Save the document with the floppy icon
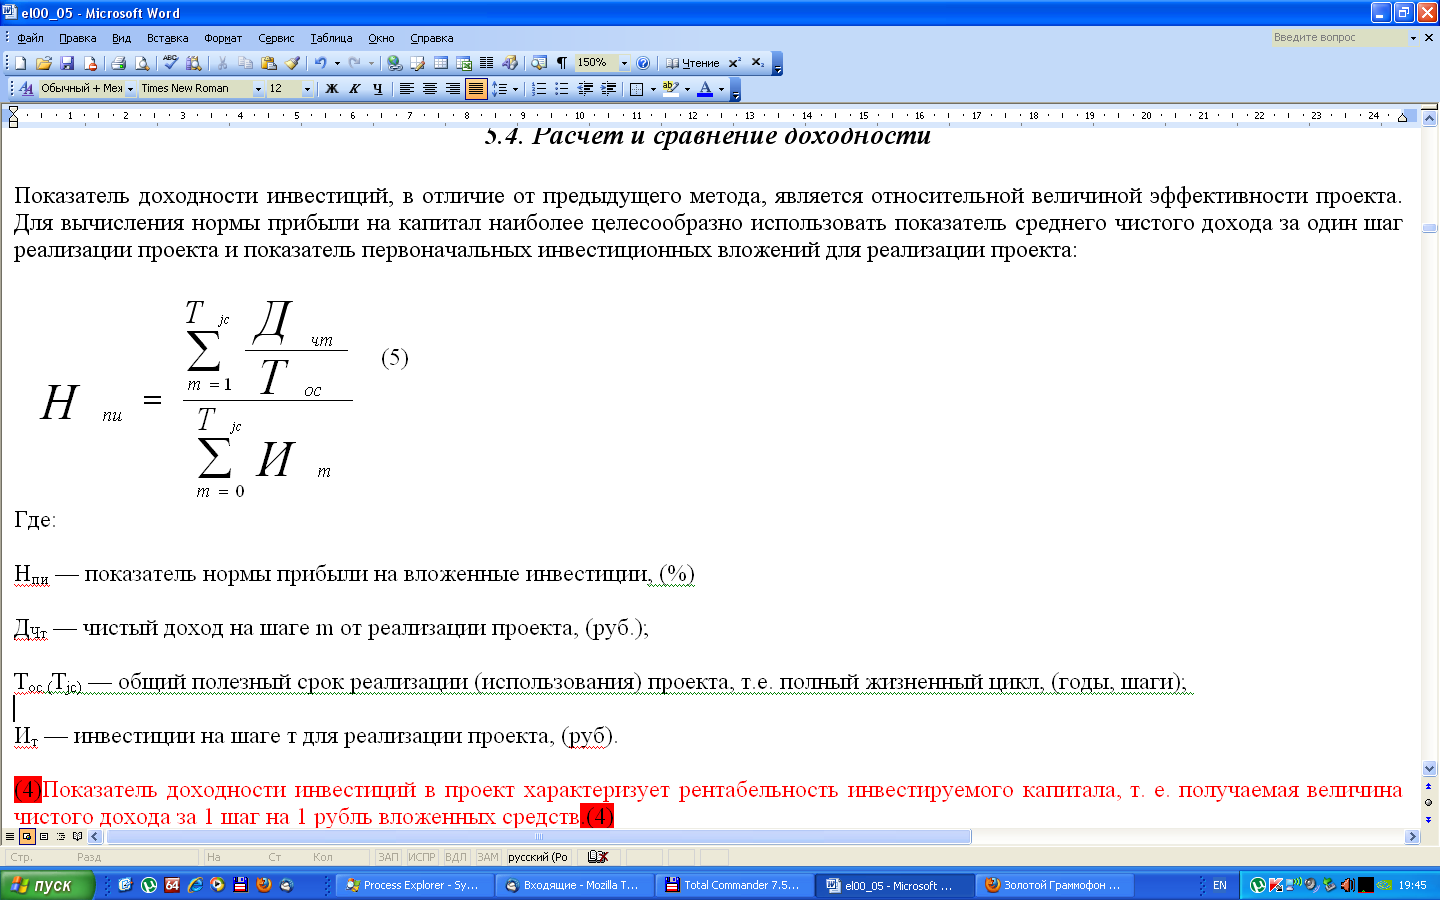This screenshot has height=900, width=1440. click(x=67, y=63)
